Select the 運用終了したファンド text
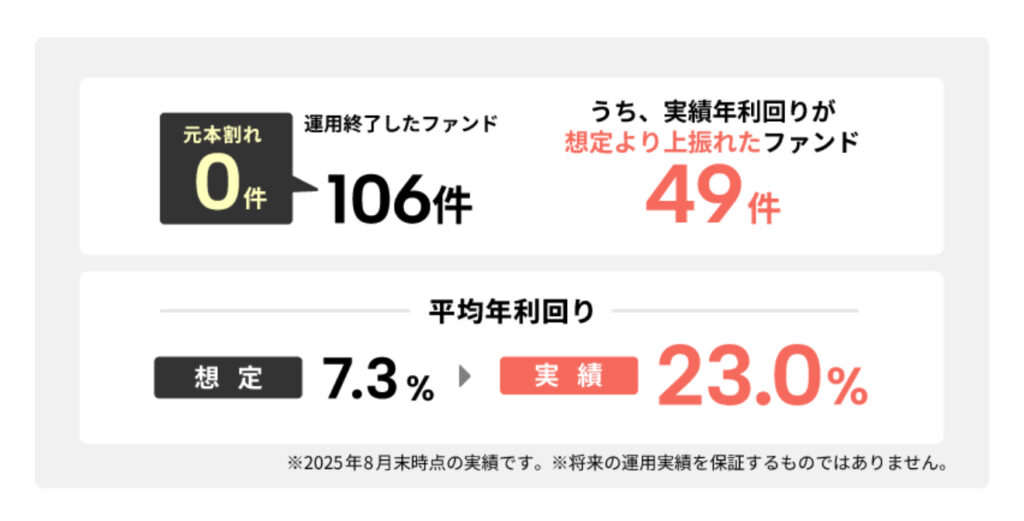This screenshot has height=521, width=1024. [400, 124]
